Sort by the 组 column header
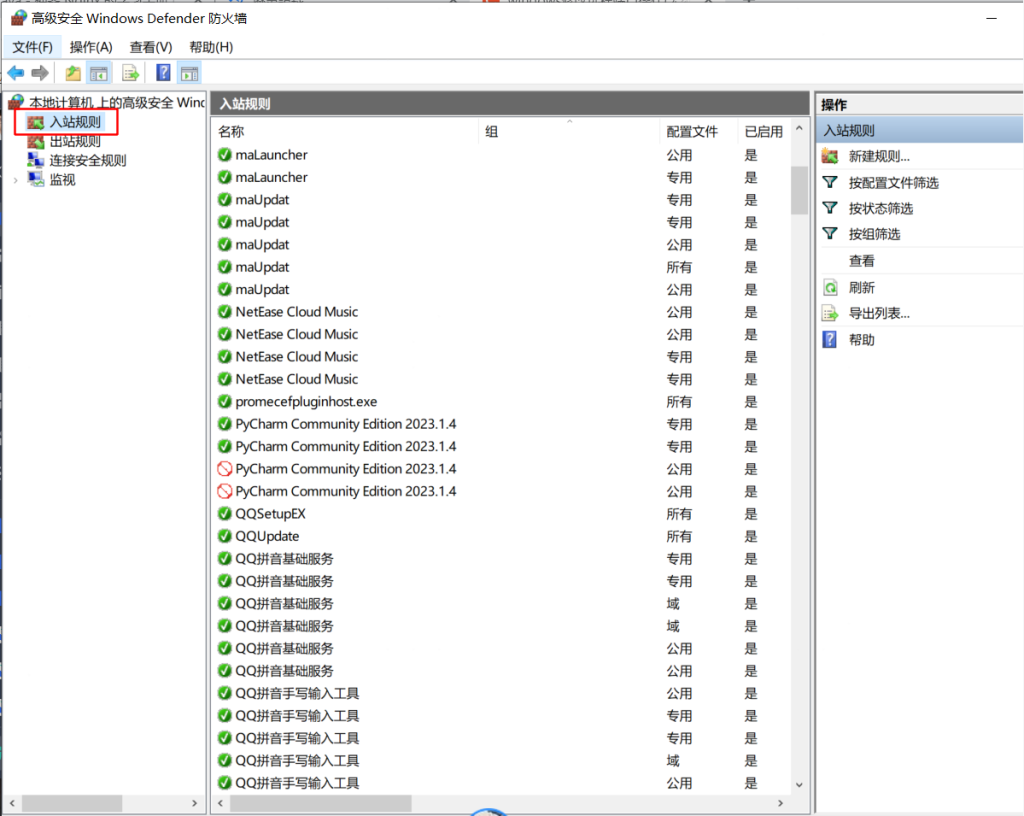1024x816 pixels. pos(569,131)
